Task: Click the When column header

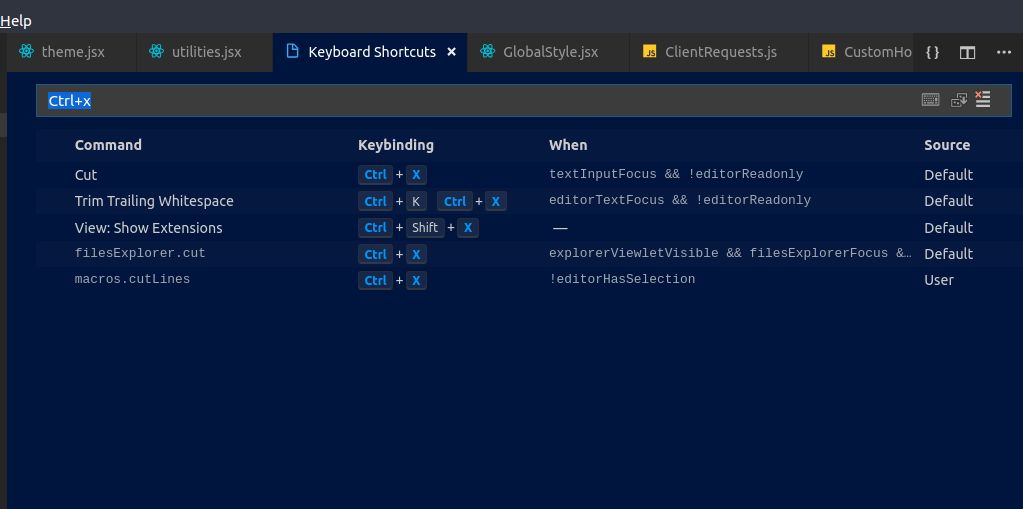Action: pyautogui.click(x=568, y=145)
